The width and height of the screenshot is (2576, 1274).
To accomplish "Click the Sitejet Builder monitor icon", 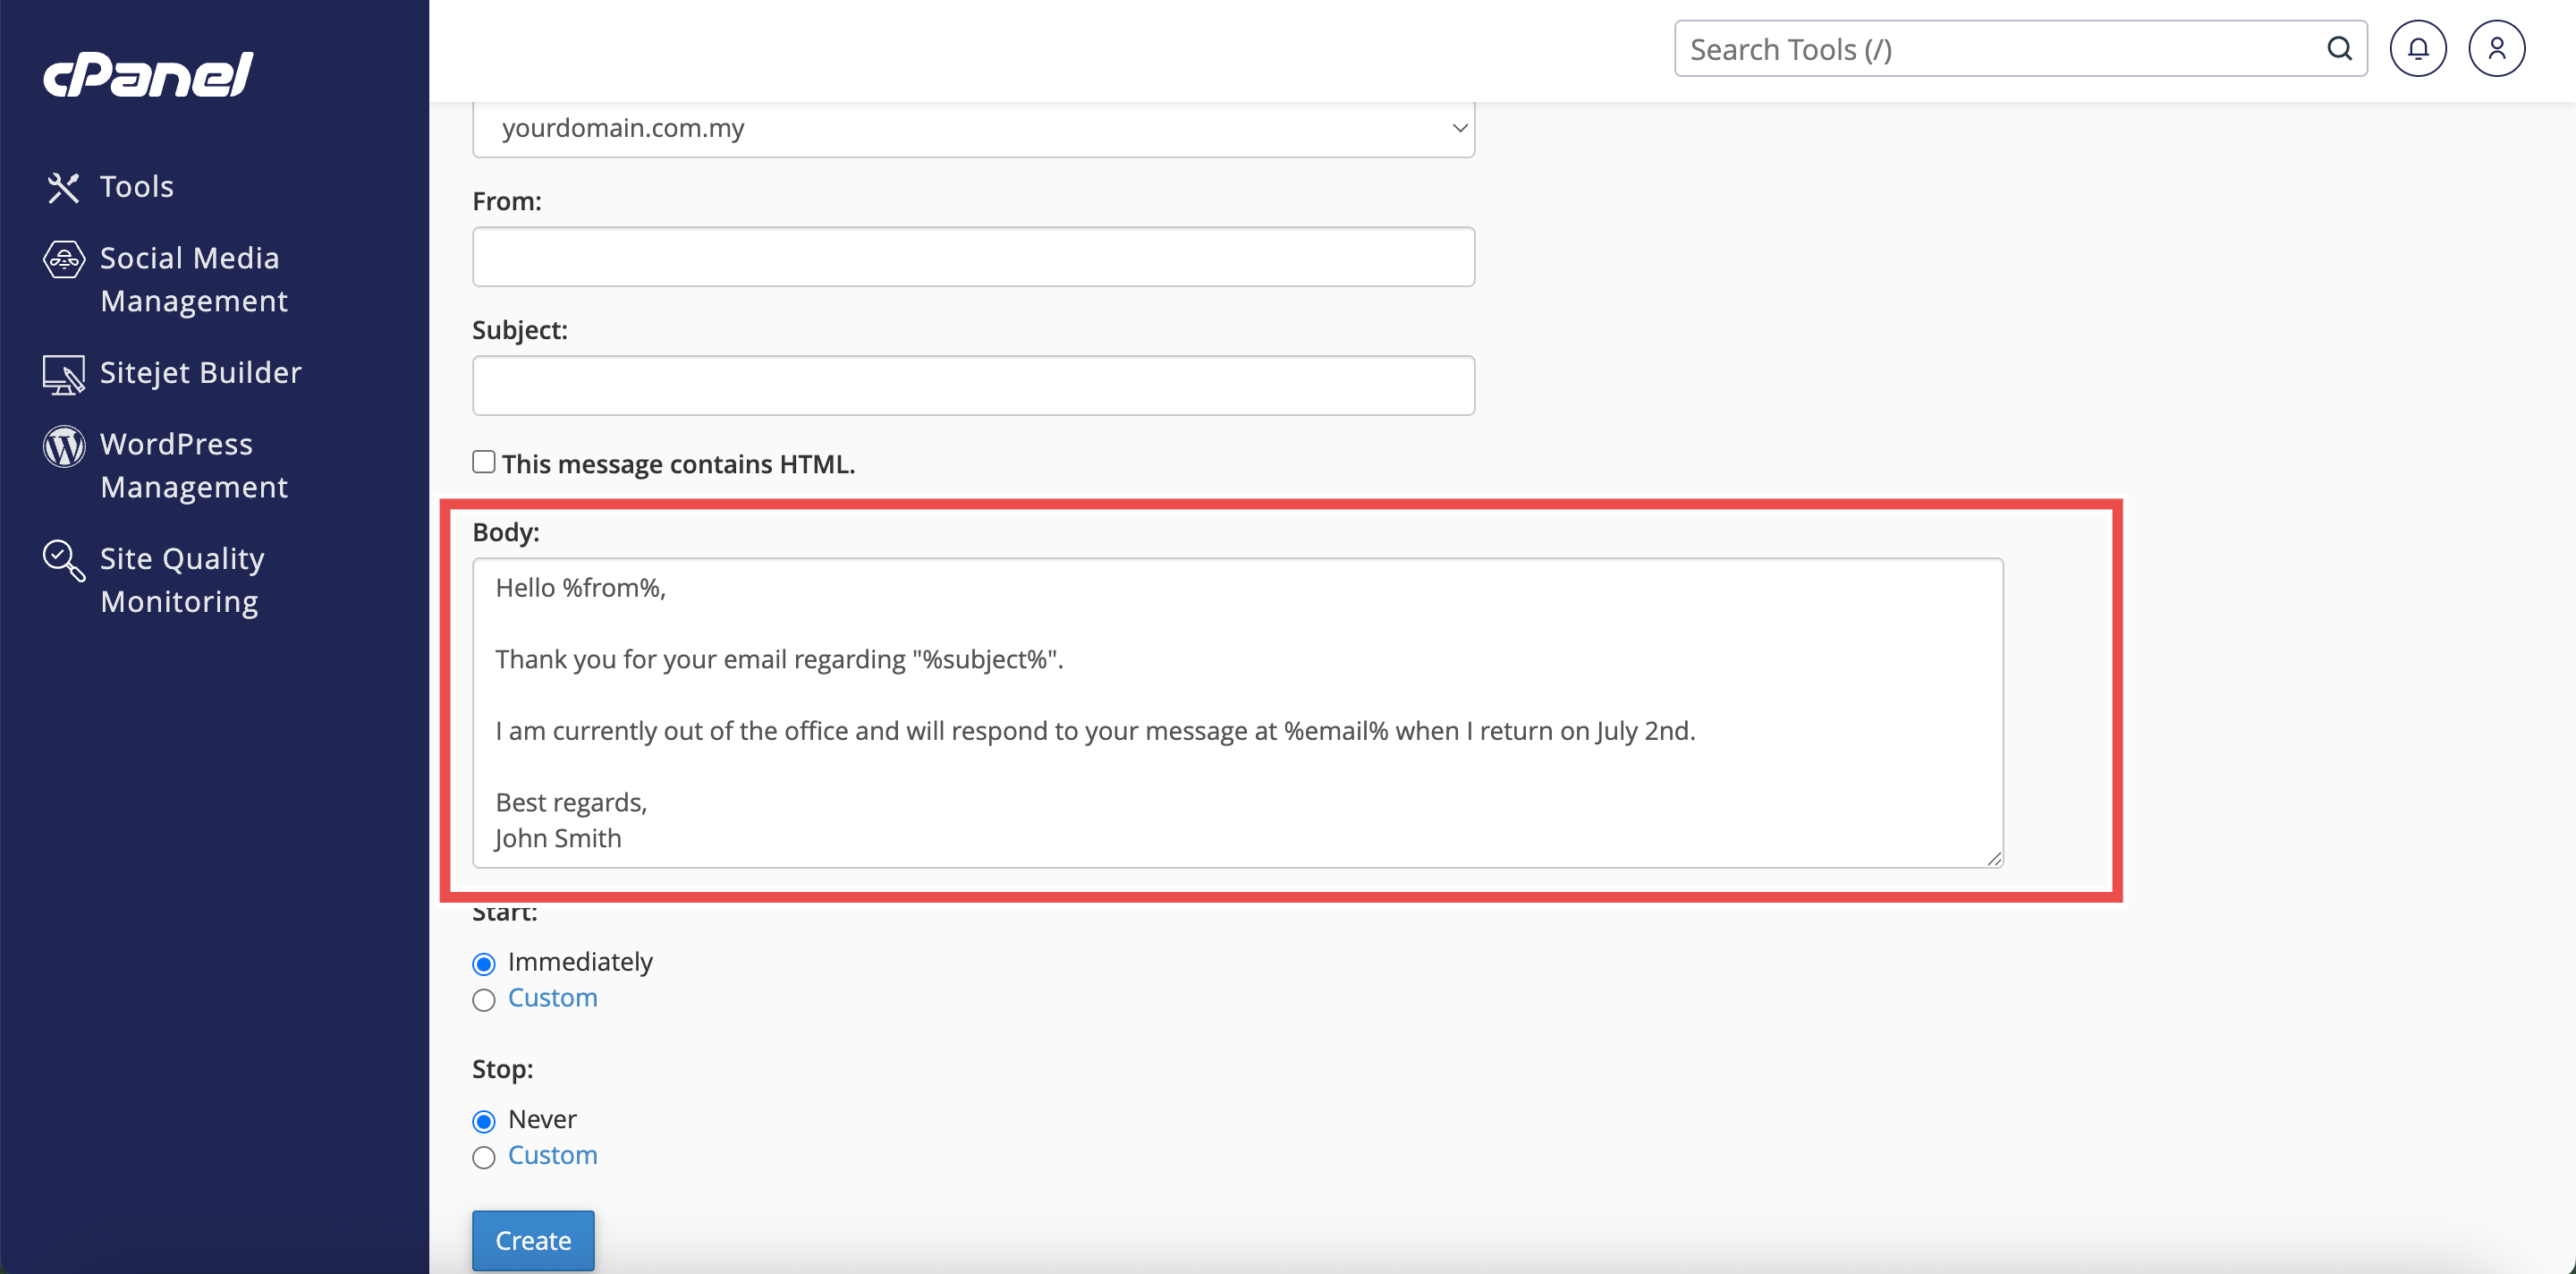I will (63, 374).
